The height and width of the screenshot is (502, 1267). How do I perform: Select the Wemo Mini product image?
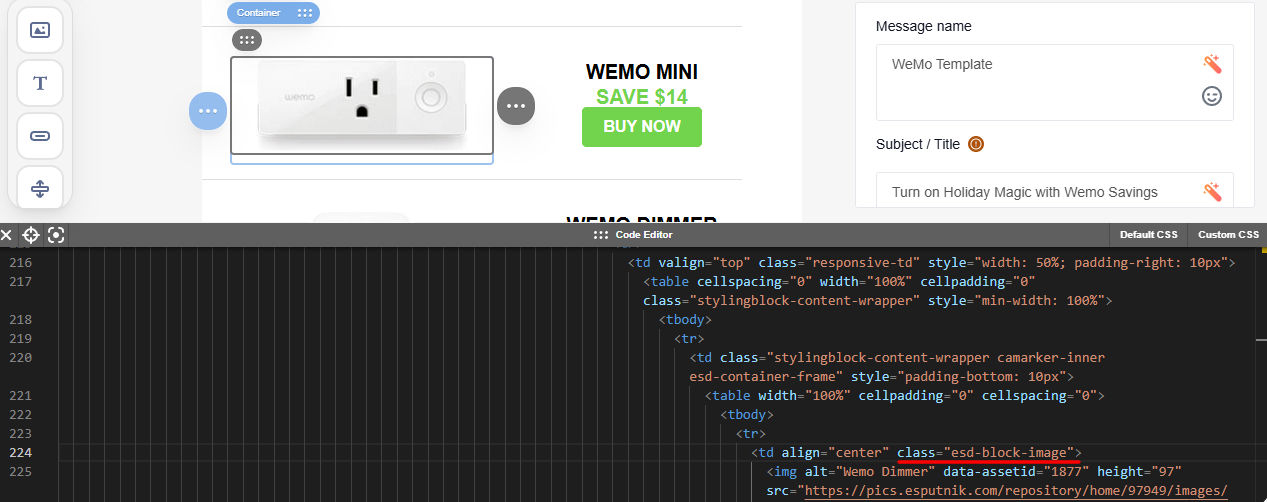(x=361, y=105)
